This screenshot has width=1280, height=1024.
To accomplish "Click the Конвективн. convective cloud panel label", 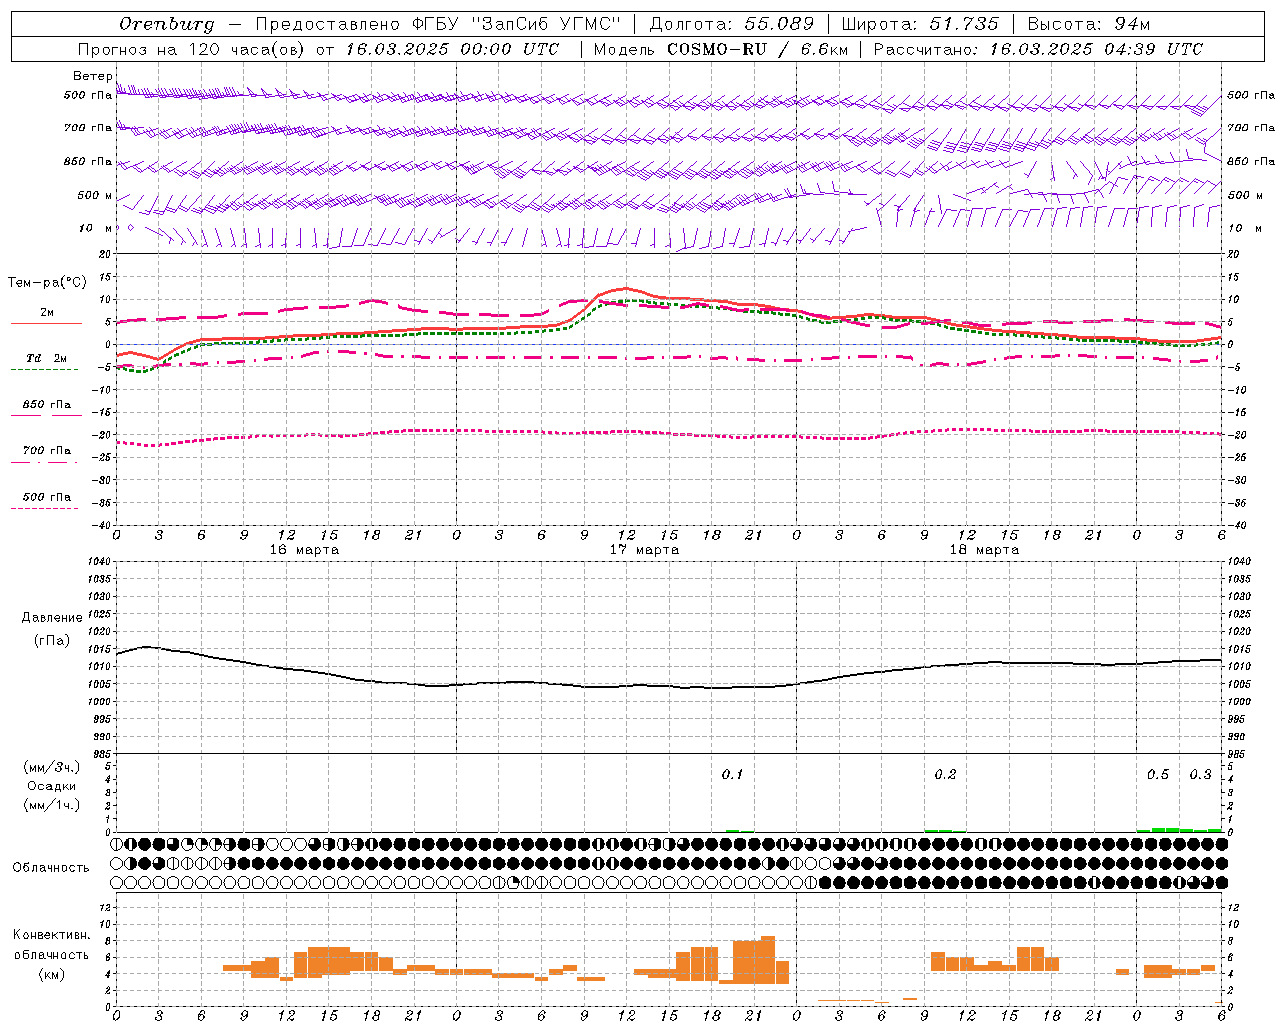I will click(51, 935).
